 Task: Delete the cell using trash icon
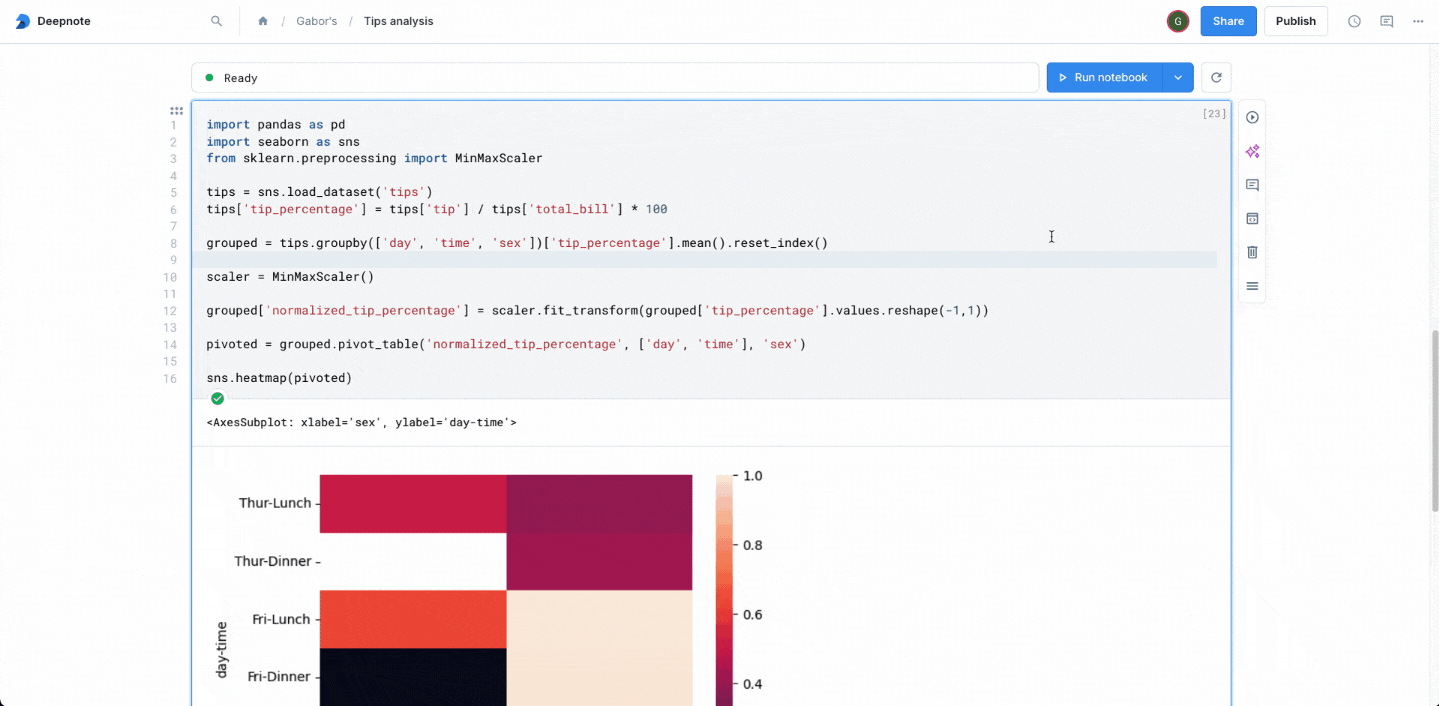click(x=1252, y=252)
